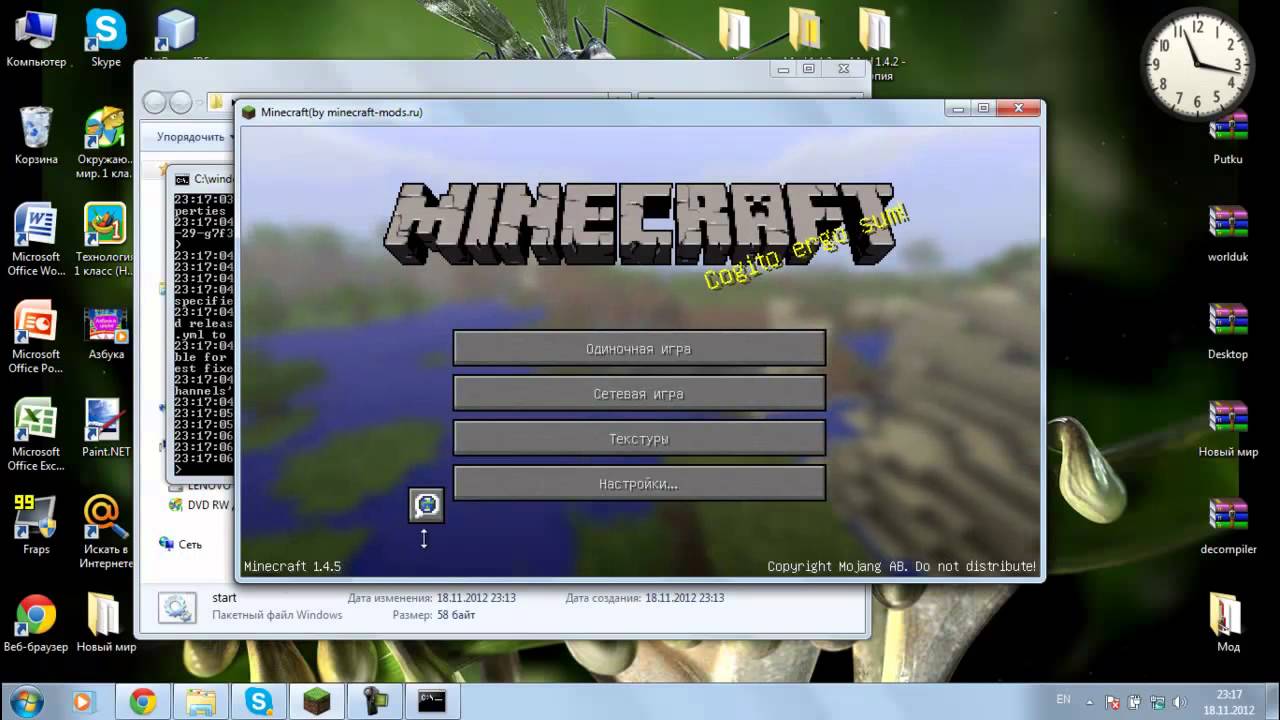Screen dimensions: 1280x720
Task: Click the Сетевая игра button
Action: point(639,394)
